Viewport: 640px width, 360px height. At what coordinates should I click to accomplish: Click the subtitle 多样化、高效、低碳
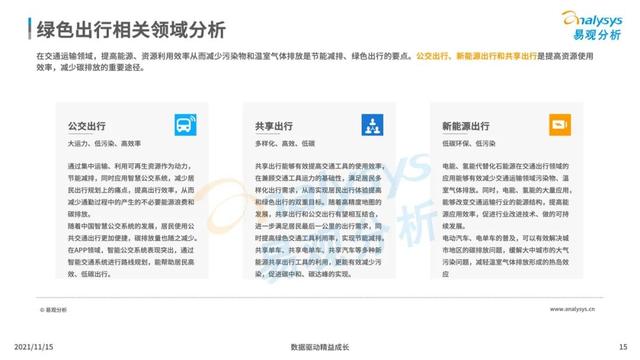coord(285,144)
